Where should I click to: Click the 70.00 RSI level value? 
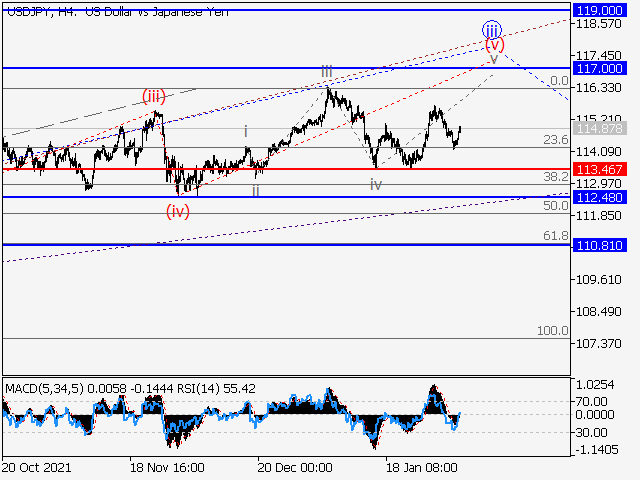591,402
